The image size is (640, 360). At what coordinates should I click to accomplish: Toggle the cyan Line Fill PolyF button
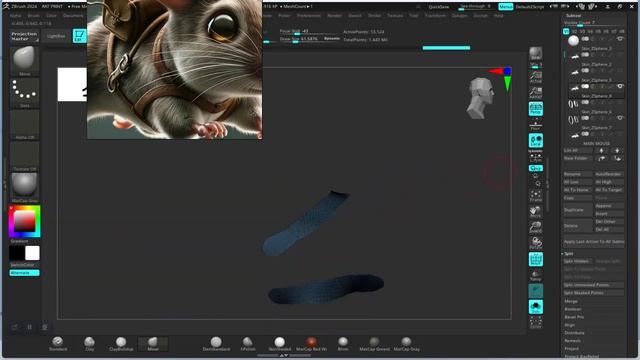click(x=536, y=259)
